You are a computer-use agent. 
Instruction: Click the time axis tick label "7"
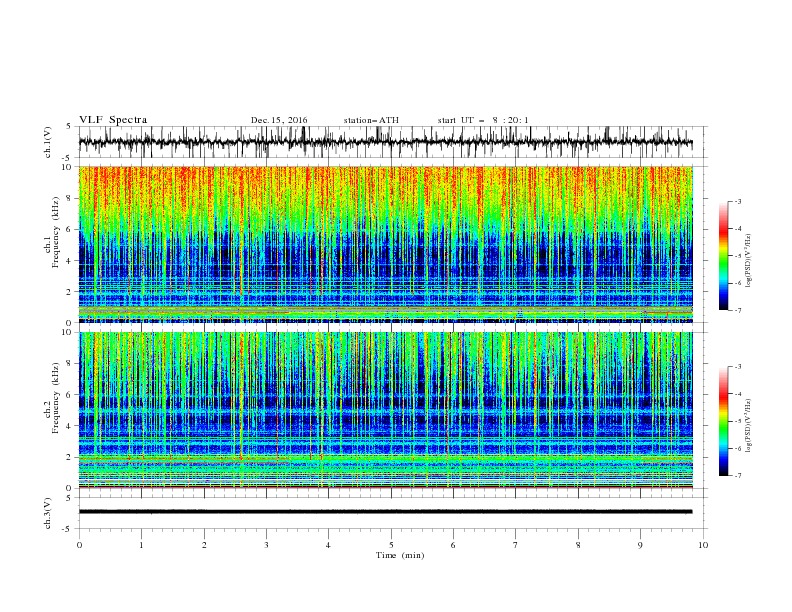(516, 545)
